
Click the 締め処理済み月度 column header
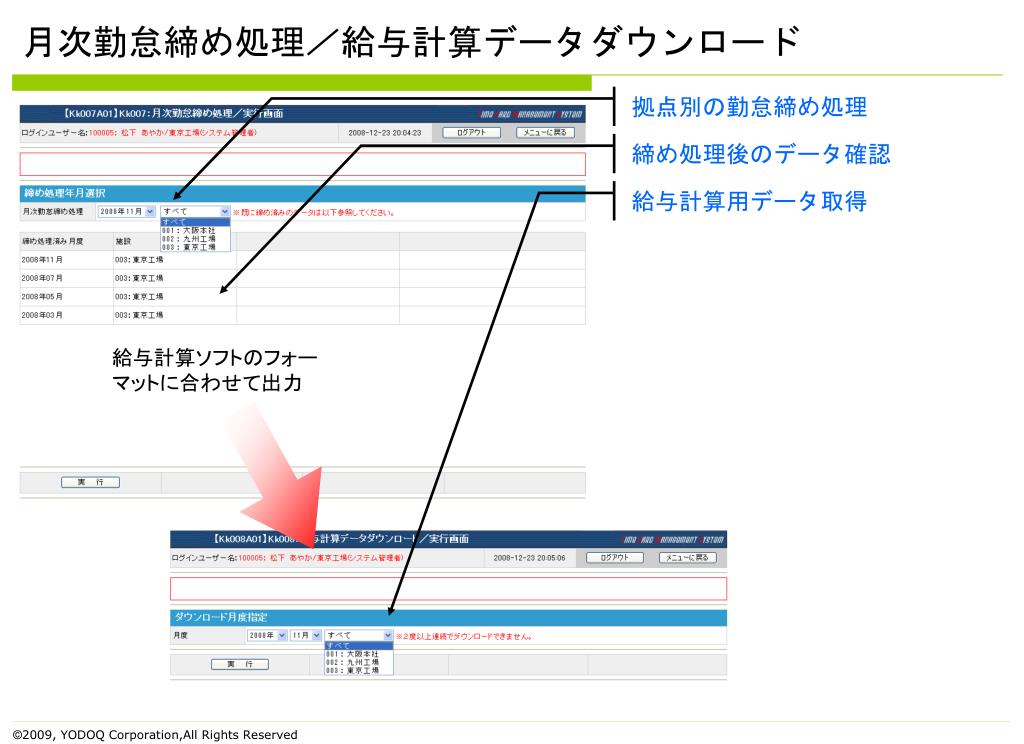[66, 242]
